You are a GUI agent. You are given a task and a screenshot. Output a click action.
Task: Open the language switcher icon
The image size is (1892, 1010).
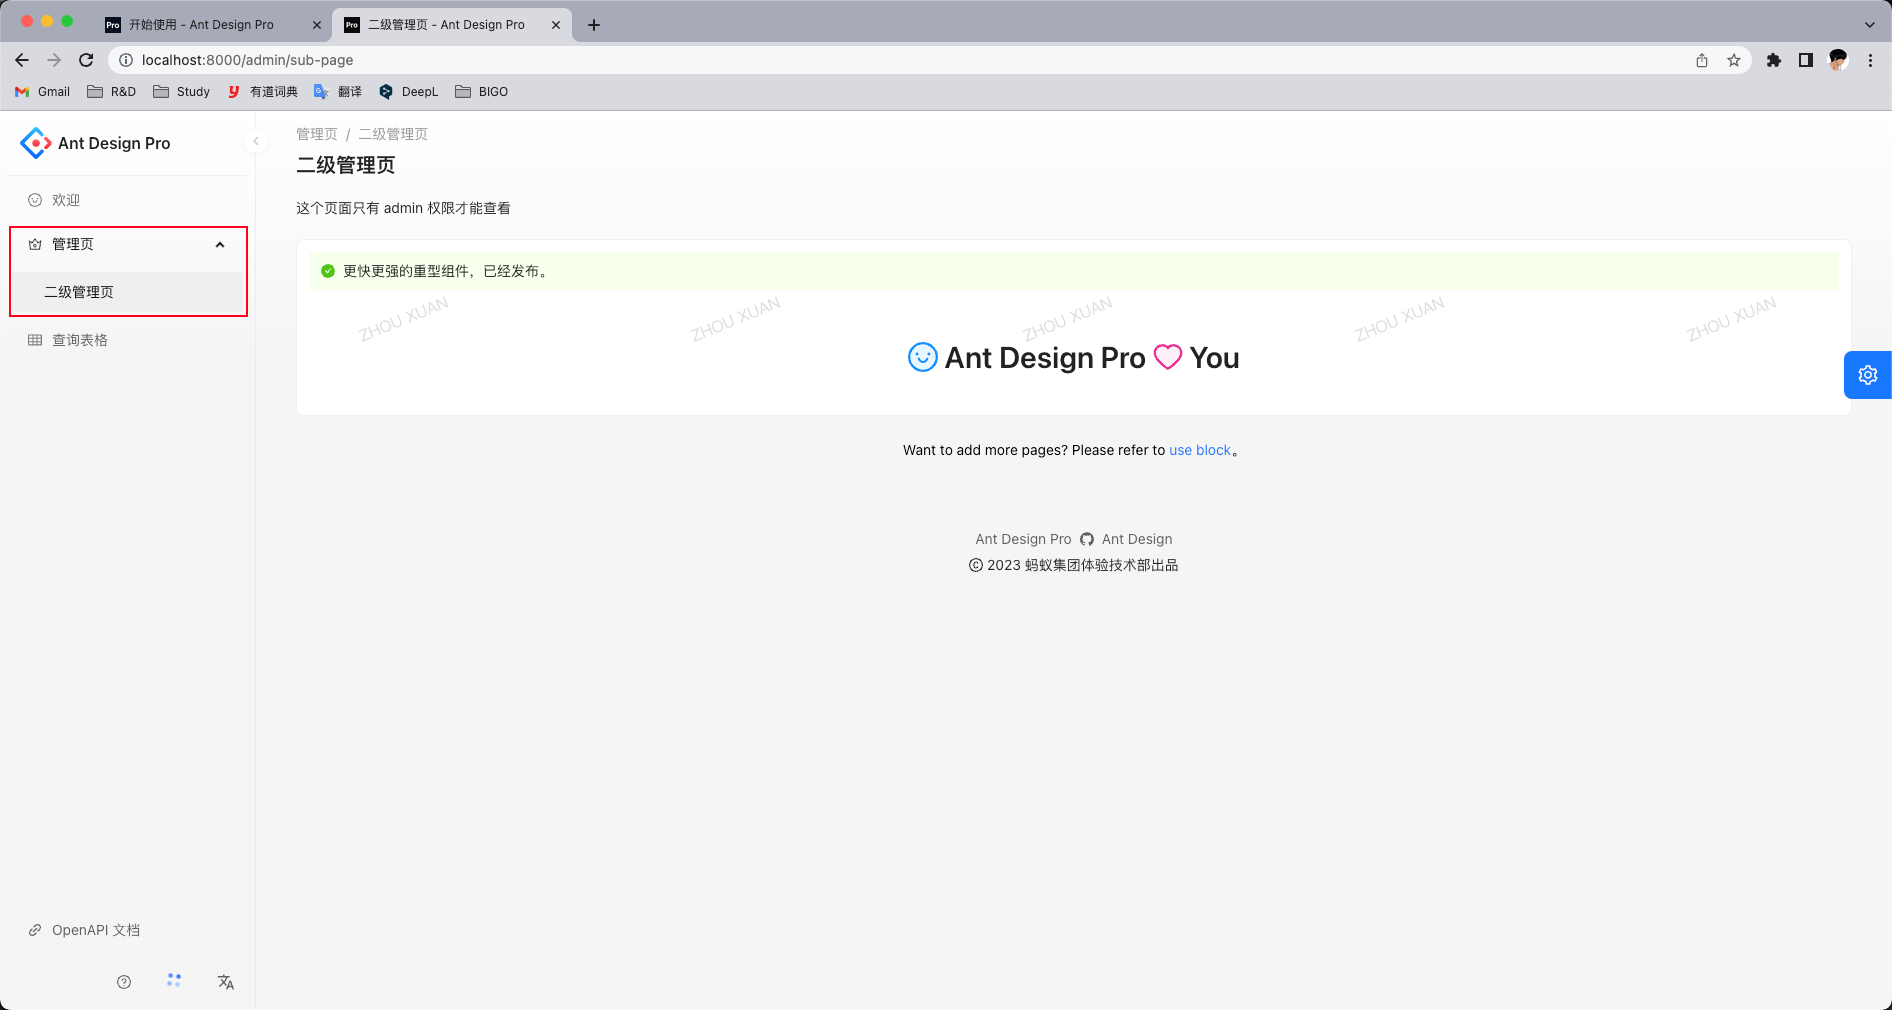pos(226,982)
